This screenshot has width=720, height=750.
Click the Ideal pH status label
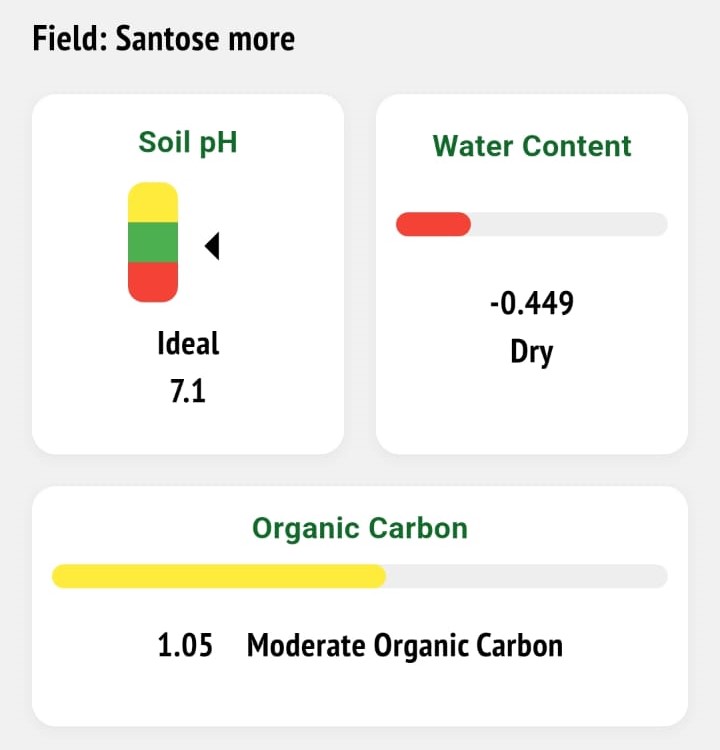188,343
